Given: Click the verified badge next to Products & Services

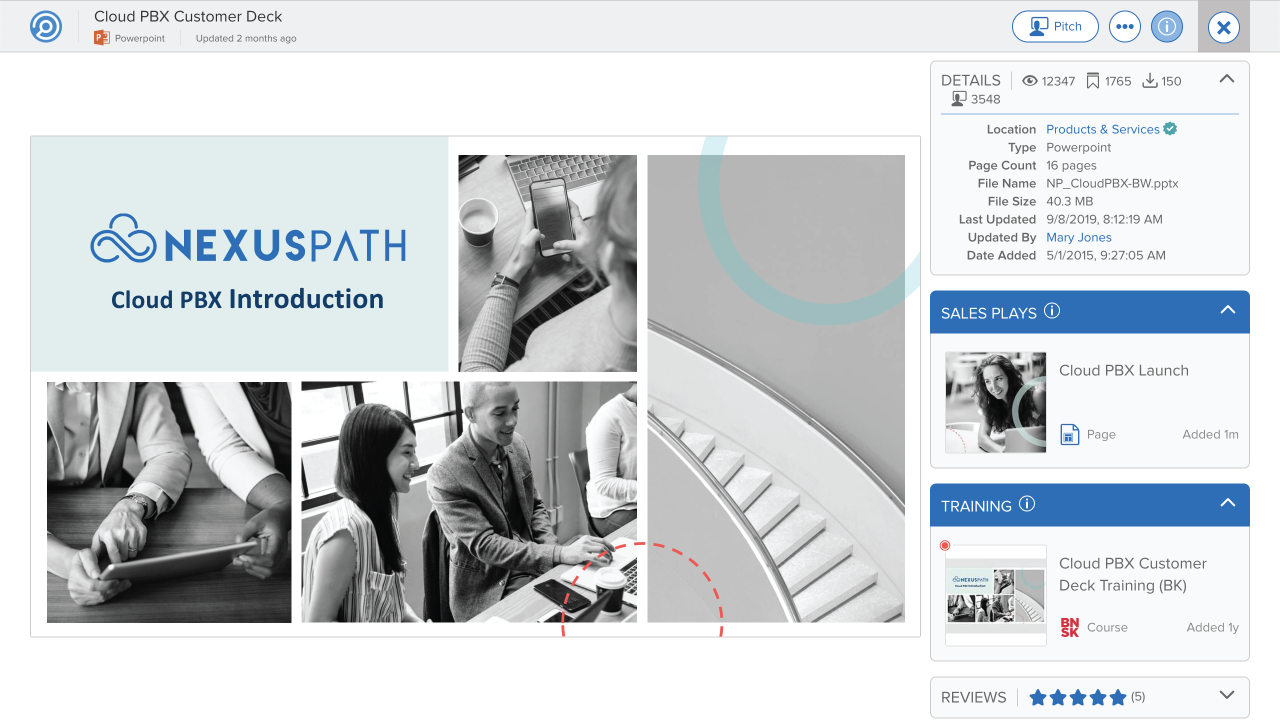Looking at the screenshot, I should point(1170,129).
